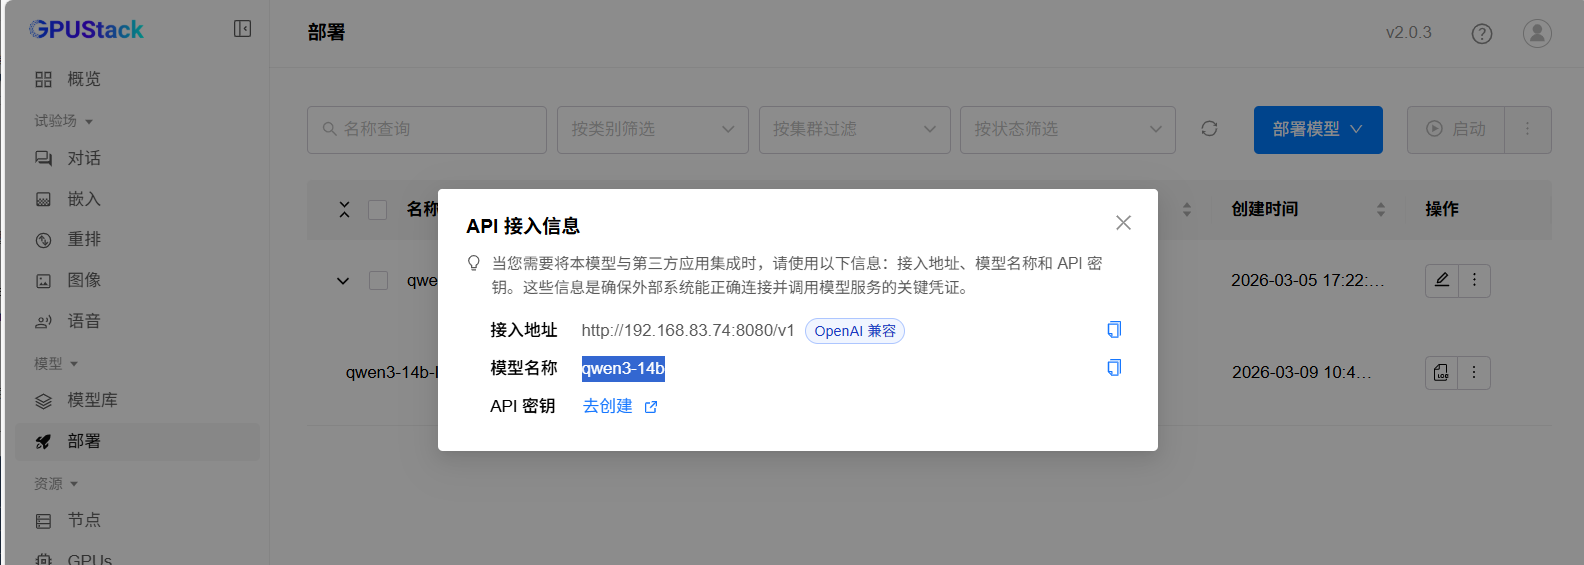This screenshot has width=1584, height=565.
Task: Collapse the first deployment row chevron
Action: [x=343, y=281]
